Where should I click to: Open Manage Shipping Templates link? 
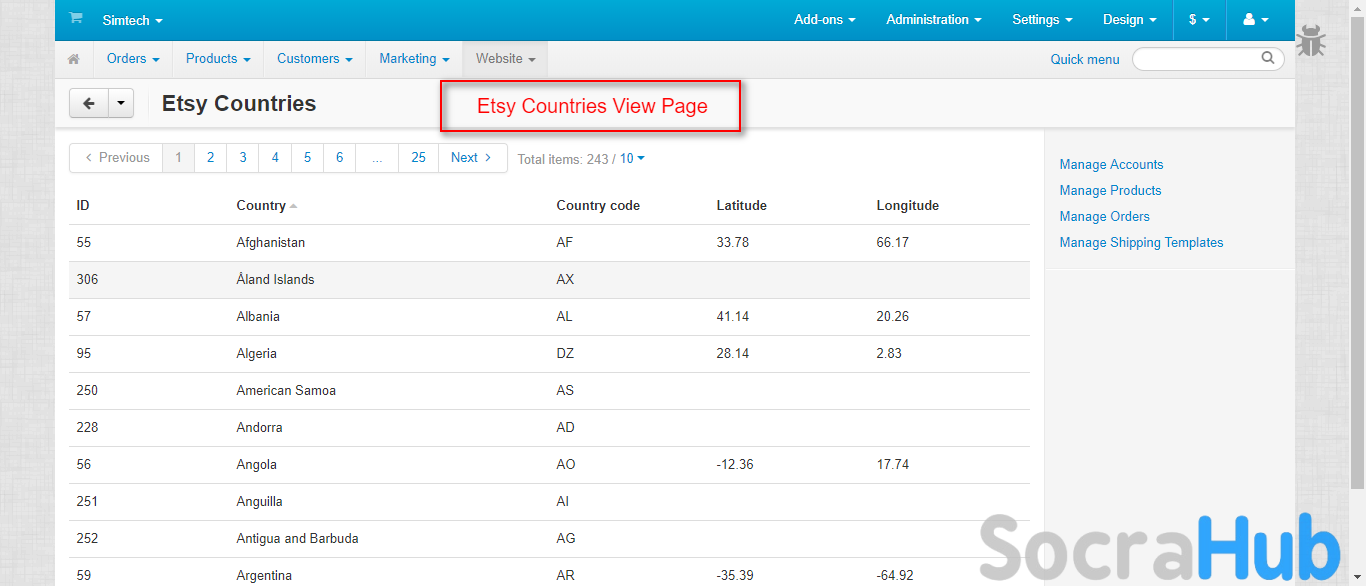[1141, 242]
